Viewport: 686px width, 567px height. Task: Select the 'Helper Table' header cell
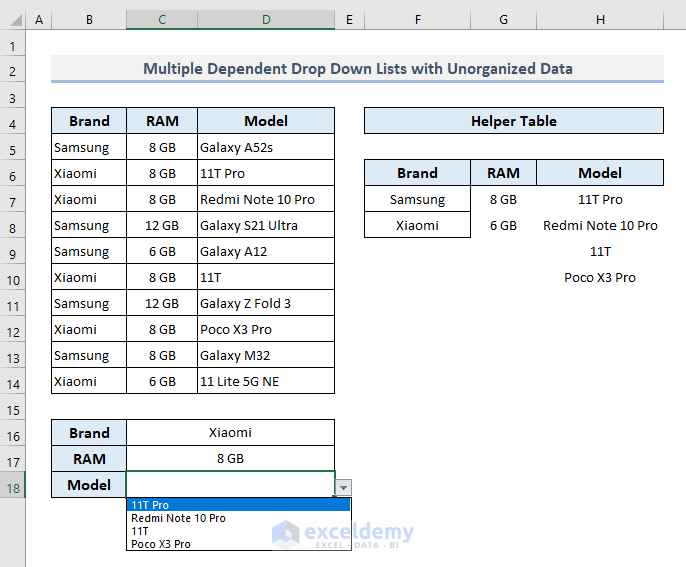514,121
